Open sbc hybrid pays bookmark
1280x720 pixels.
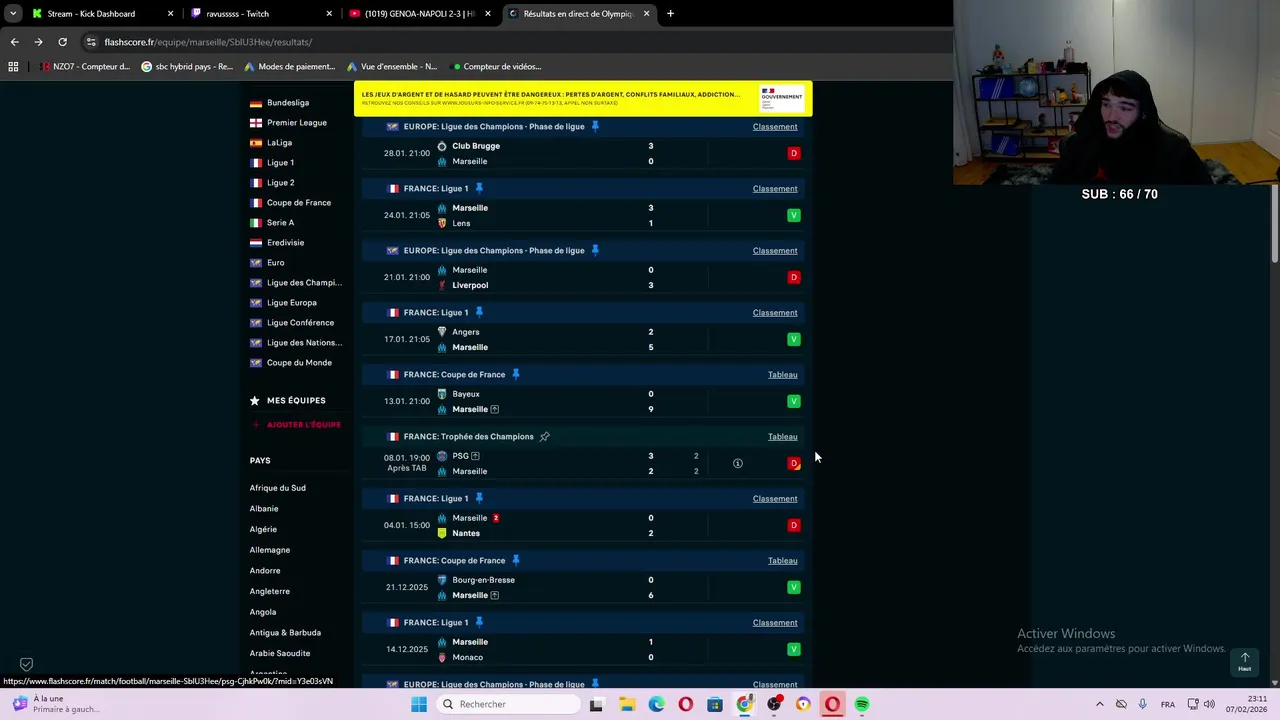tap(187, 67)
